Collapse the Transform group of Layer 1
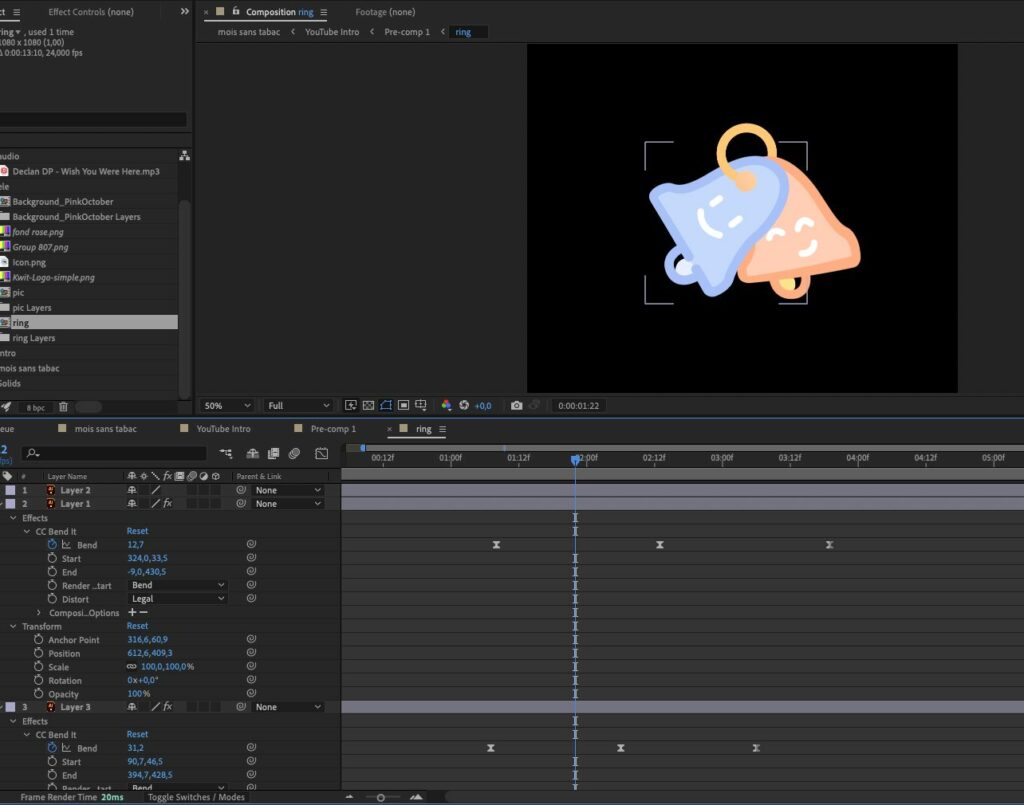This screenshot has height=805, width=1024. 13,626
